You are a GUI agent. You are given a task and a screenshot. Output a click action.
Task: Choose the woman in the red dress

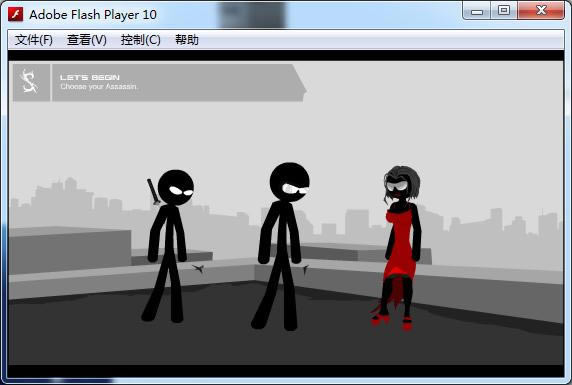tap(398, 248)
